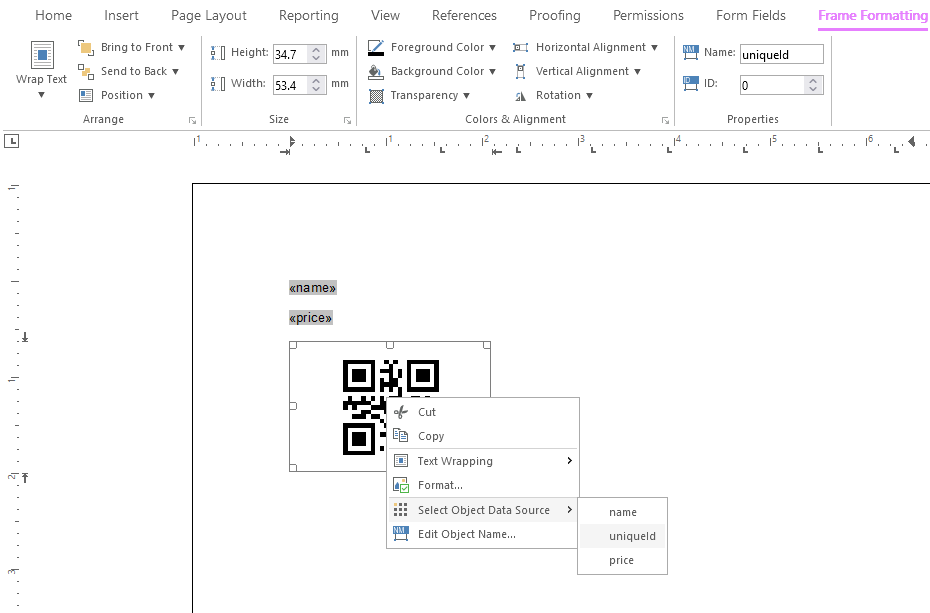Click the Foreground Color pen icon
This screenshot has height=613, width=930.
[375, 47]
